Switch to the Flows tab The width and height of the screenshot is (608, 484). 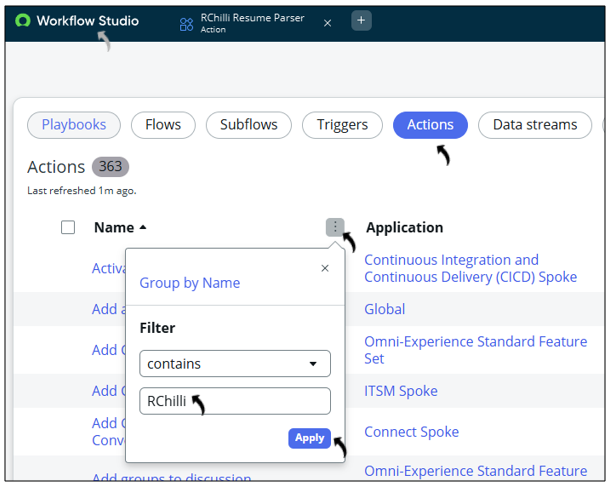[x=163, y=125]
